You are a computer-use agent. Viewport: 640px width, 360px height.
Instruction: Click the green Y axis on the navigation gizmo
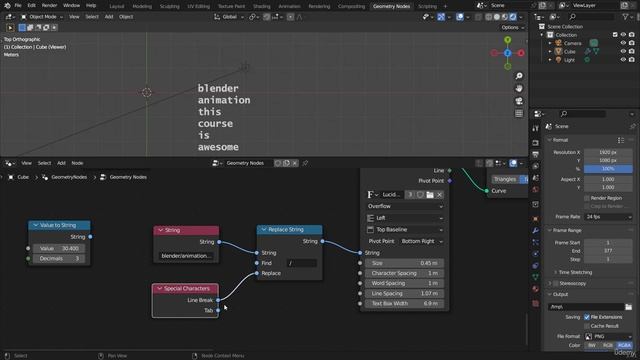point(508,40)
